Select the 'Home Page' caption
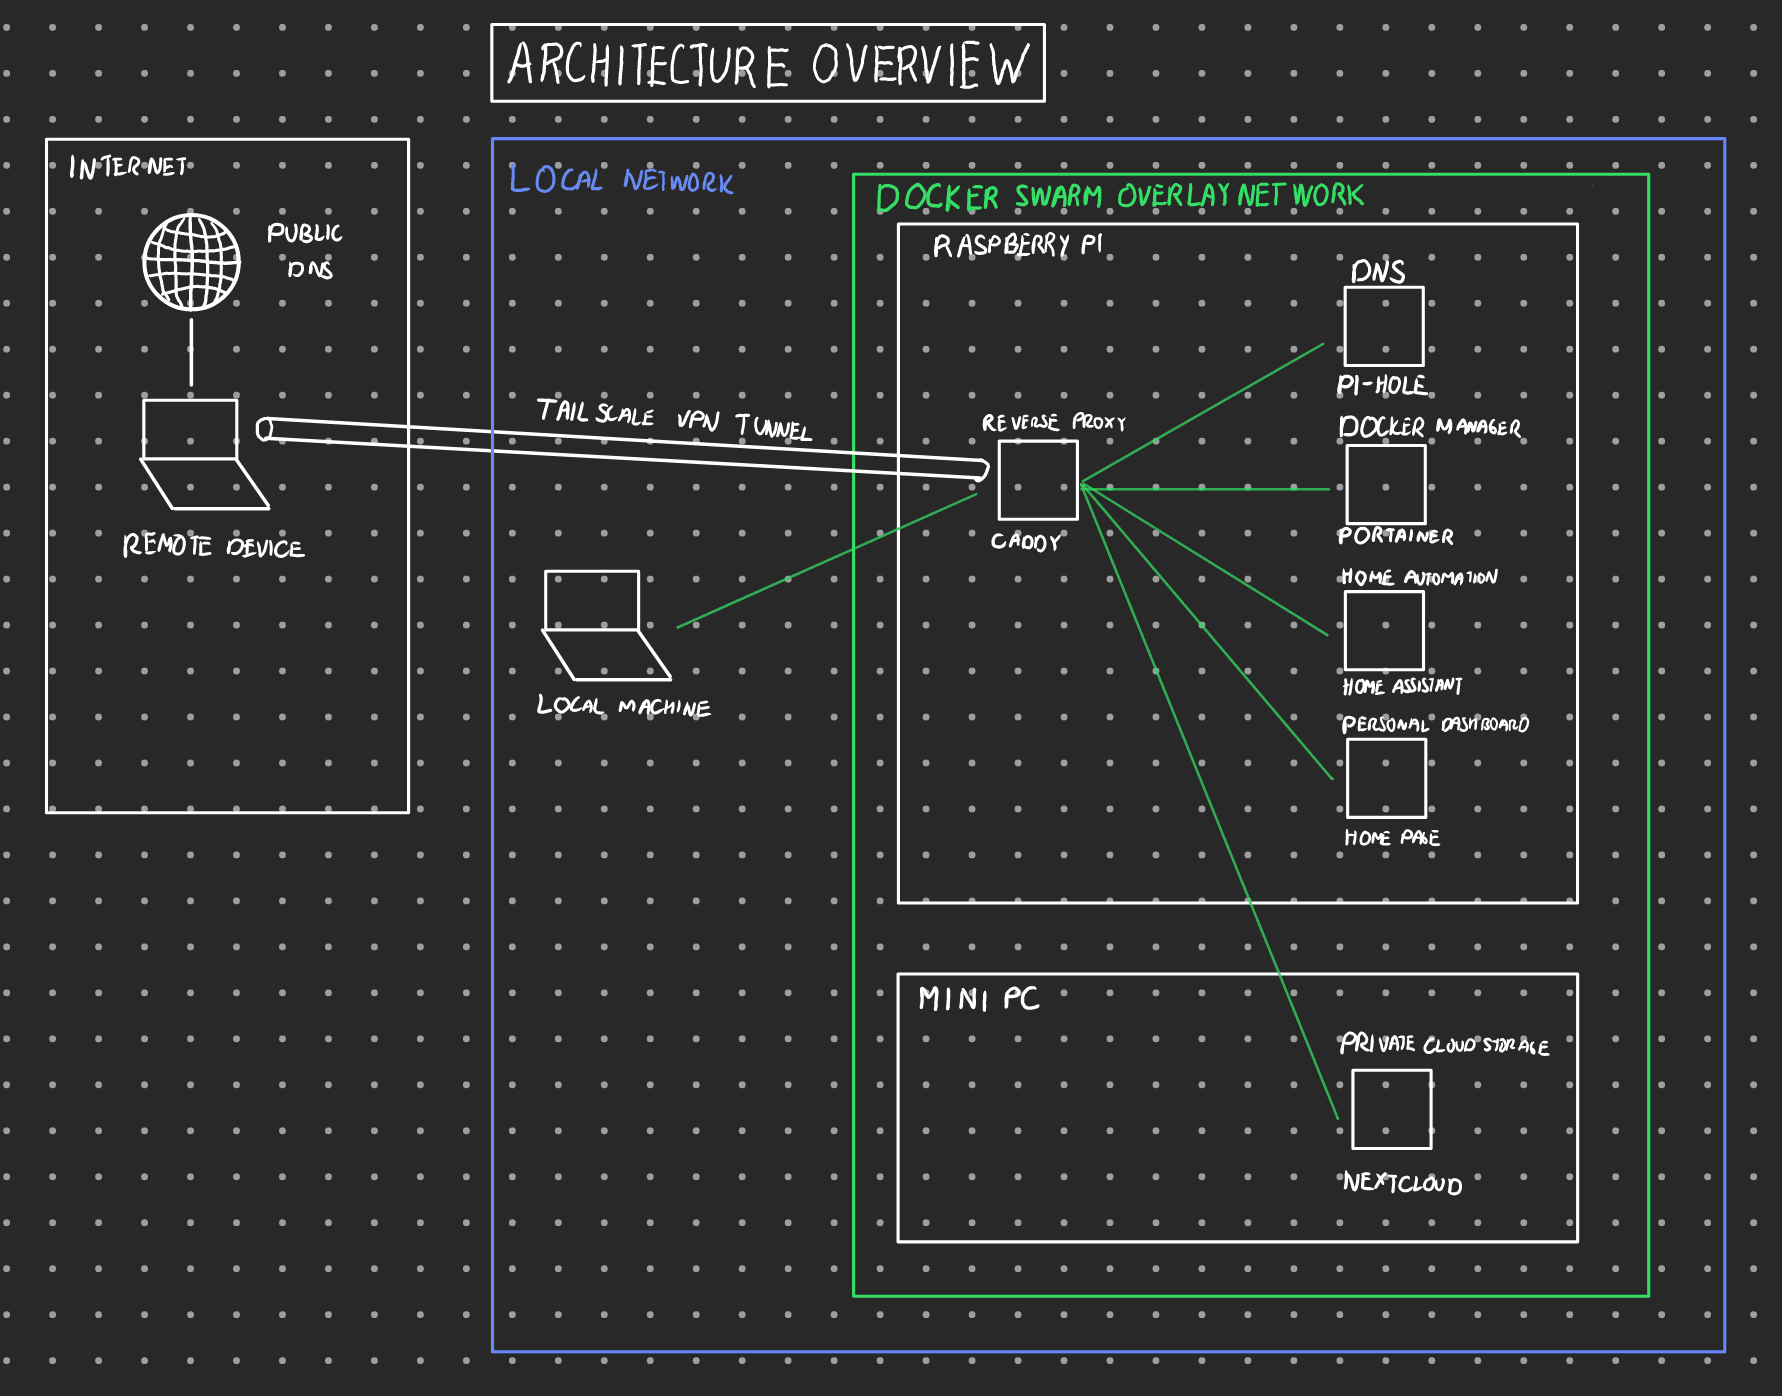This screenshot has height=1396, width=1782. point(1392,838)
